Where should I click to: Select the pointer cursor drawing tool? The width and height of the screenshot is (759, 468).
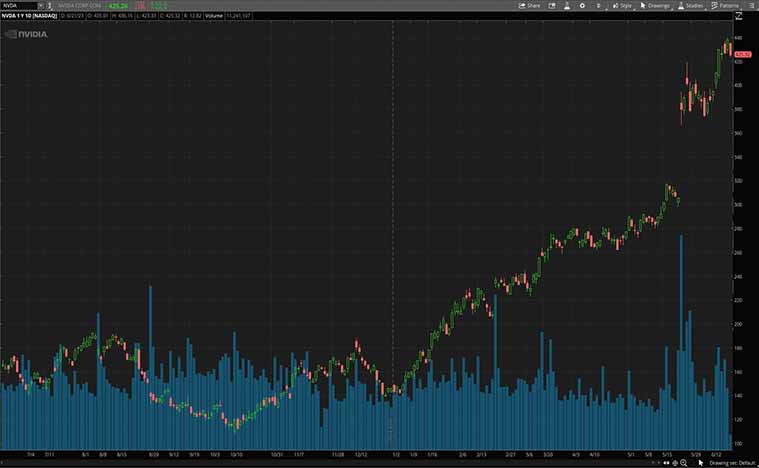701,463
